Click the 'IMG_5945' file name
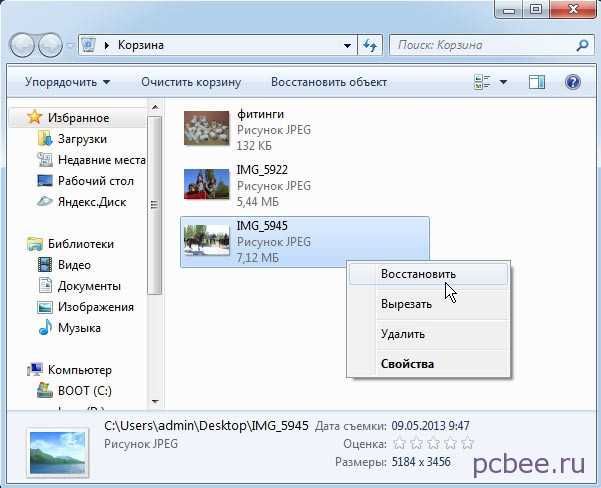This screenshot has width=601, height=488. click(262, 225)
